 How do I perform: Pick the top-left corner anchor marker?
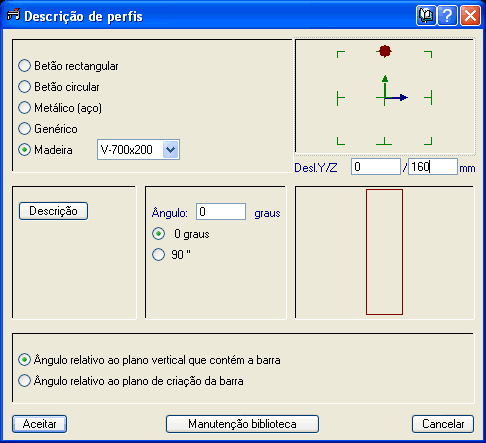click(x=341, y=54)
